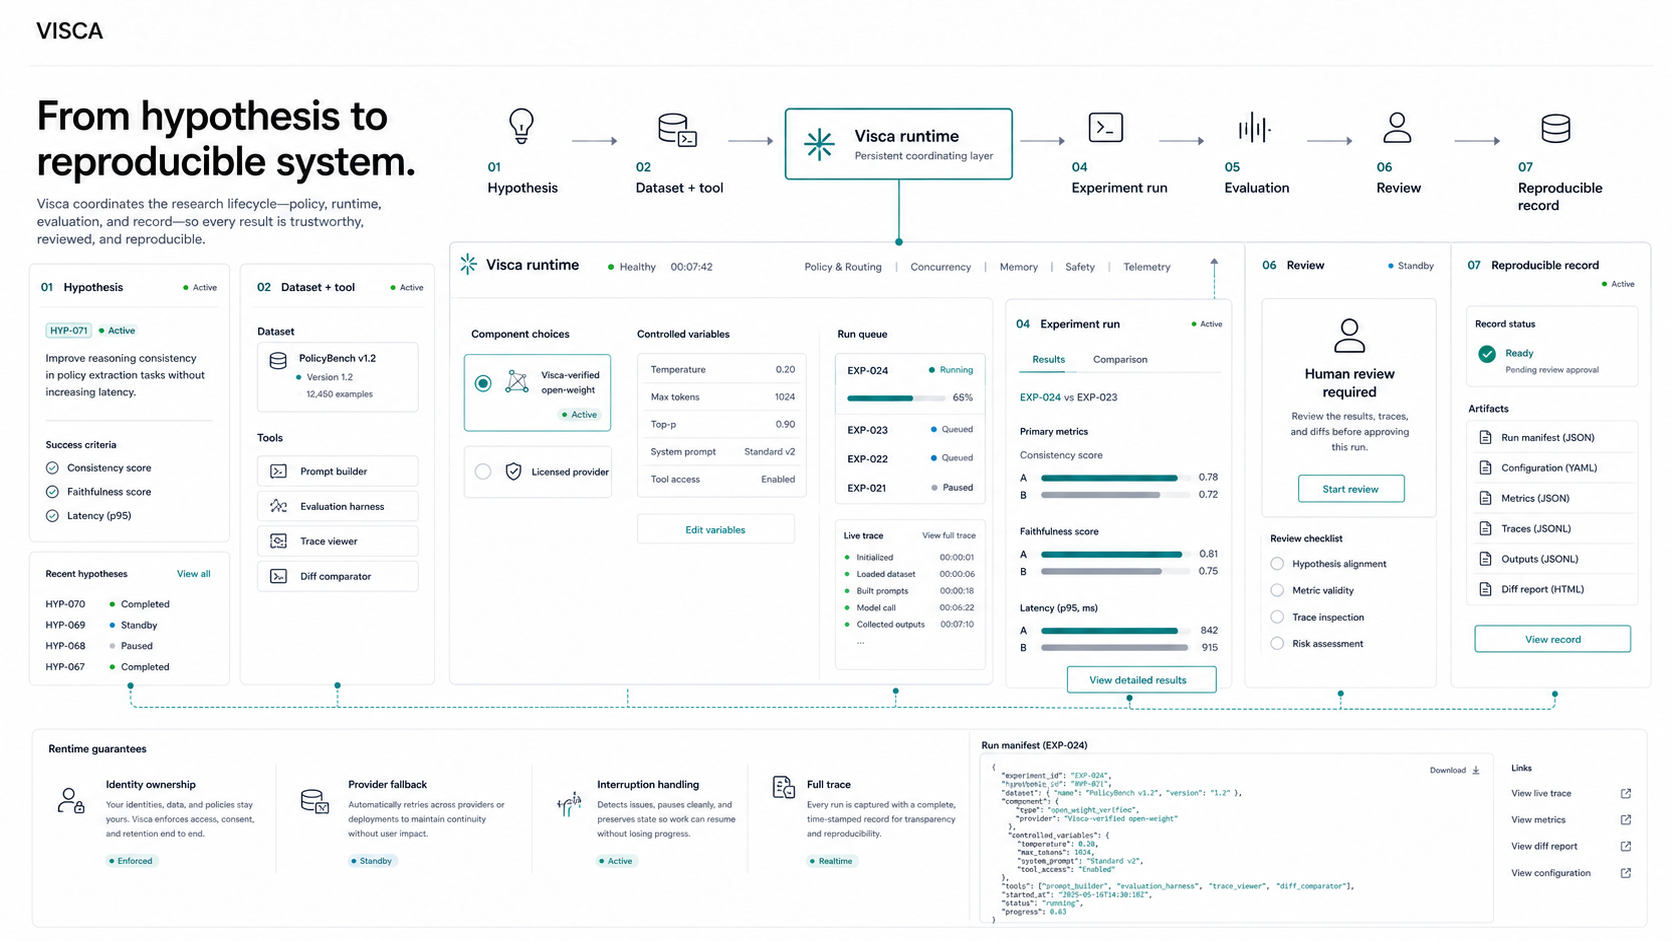
Task: Click the Traces (JSONL) file icon
Action: tap(1485, 528)
